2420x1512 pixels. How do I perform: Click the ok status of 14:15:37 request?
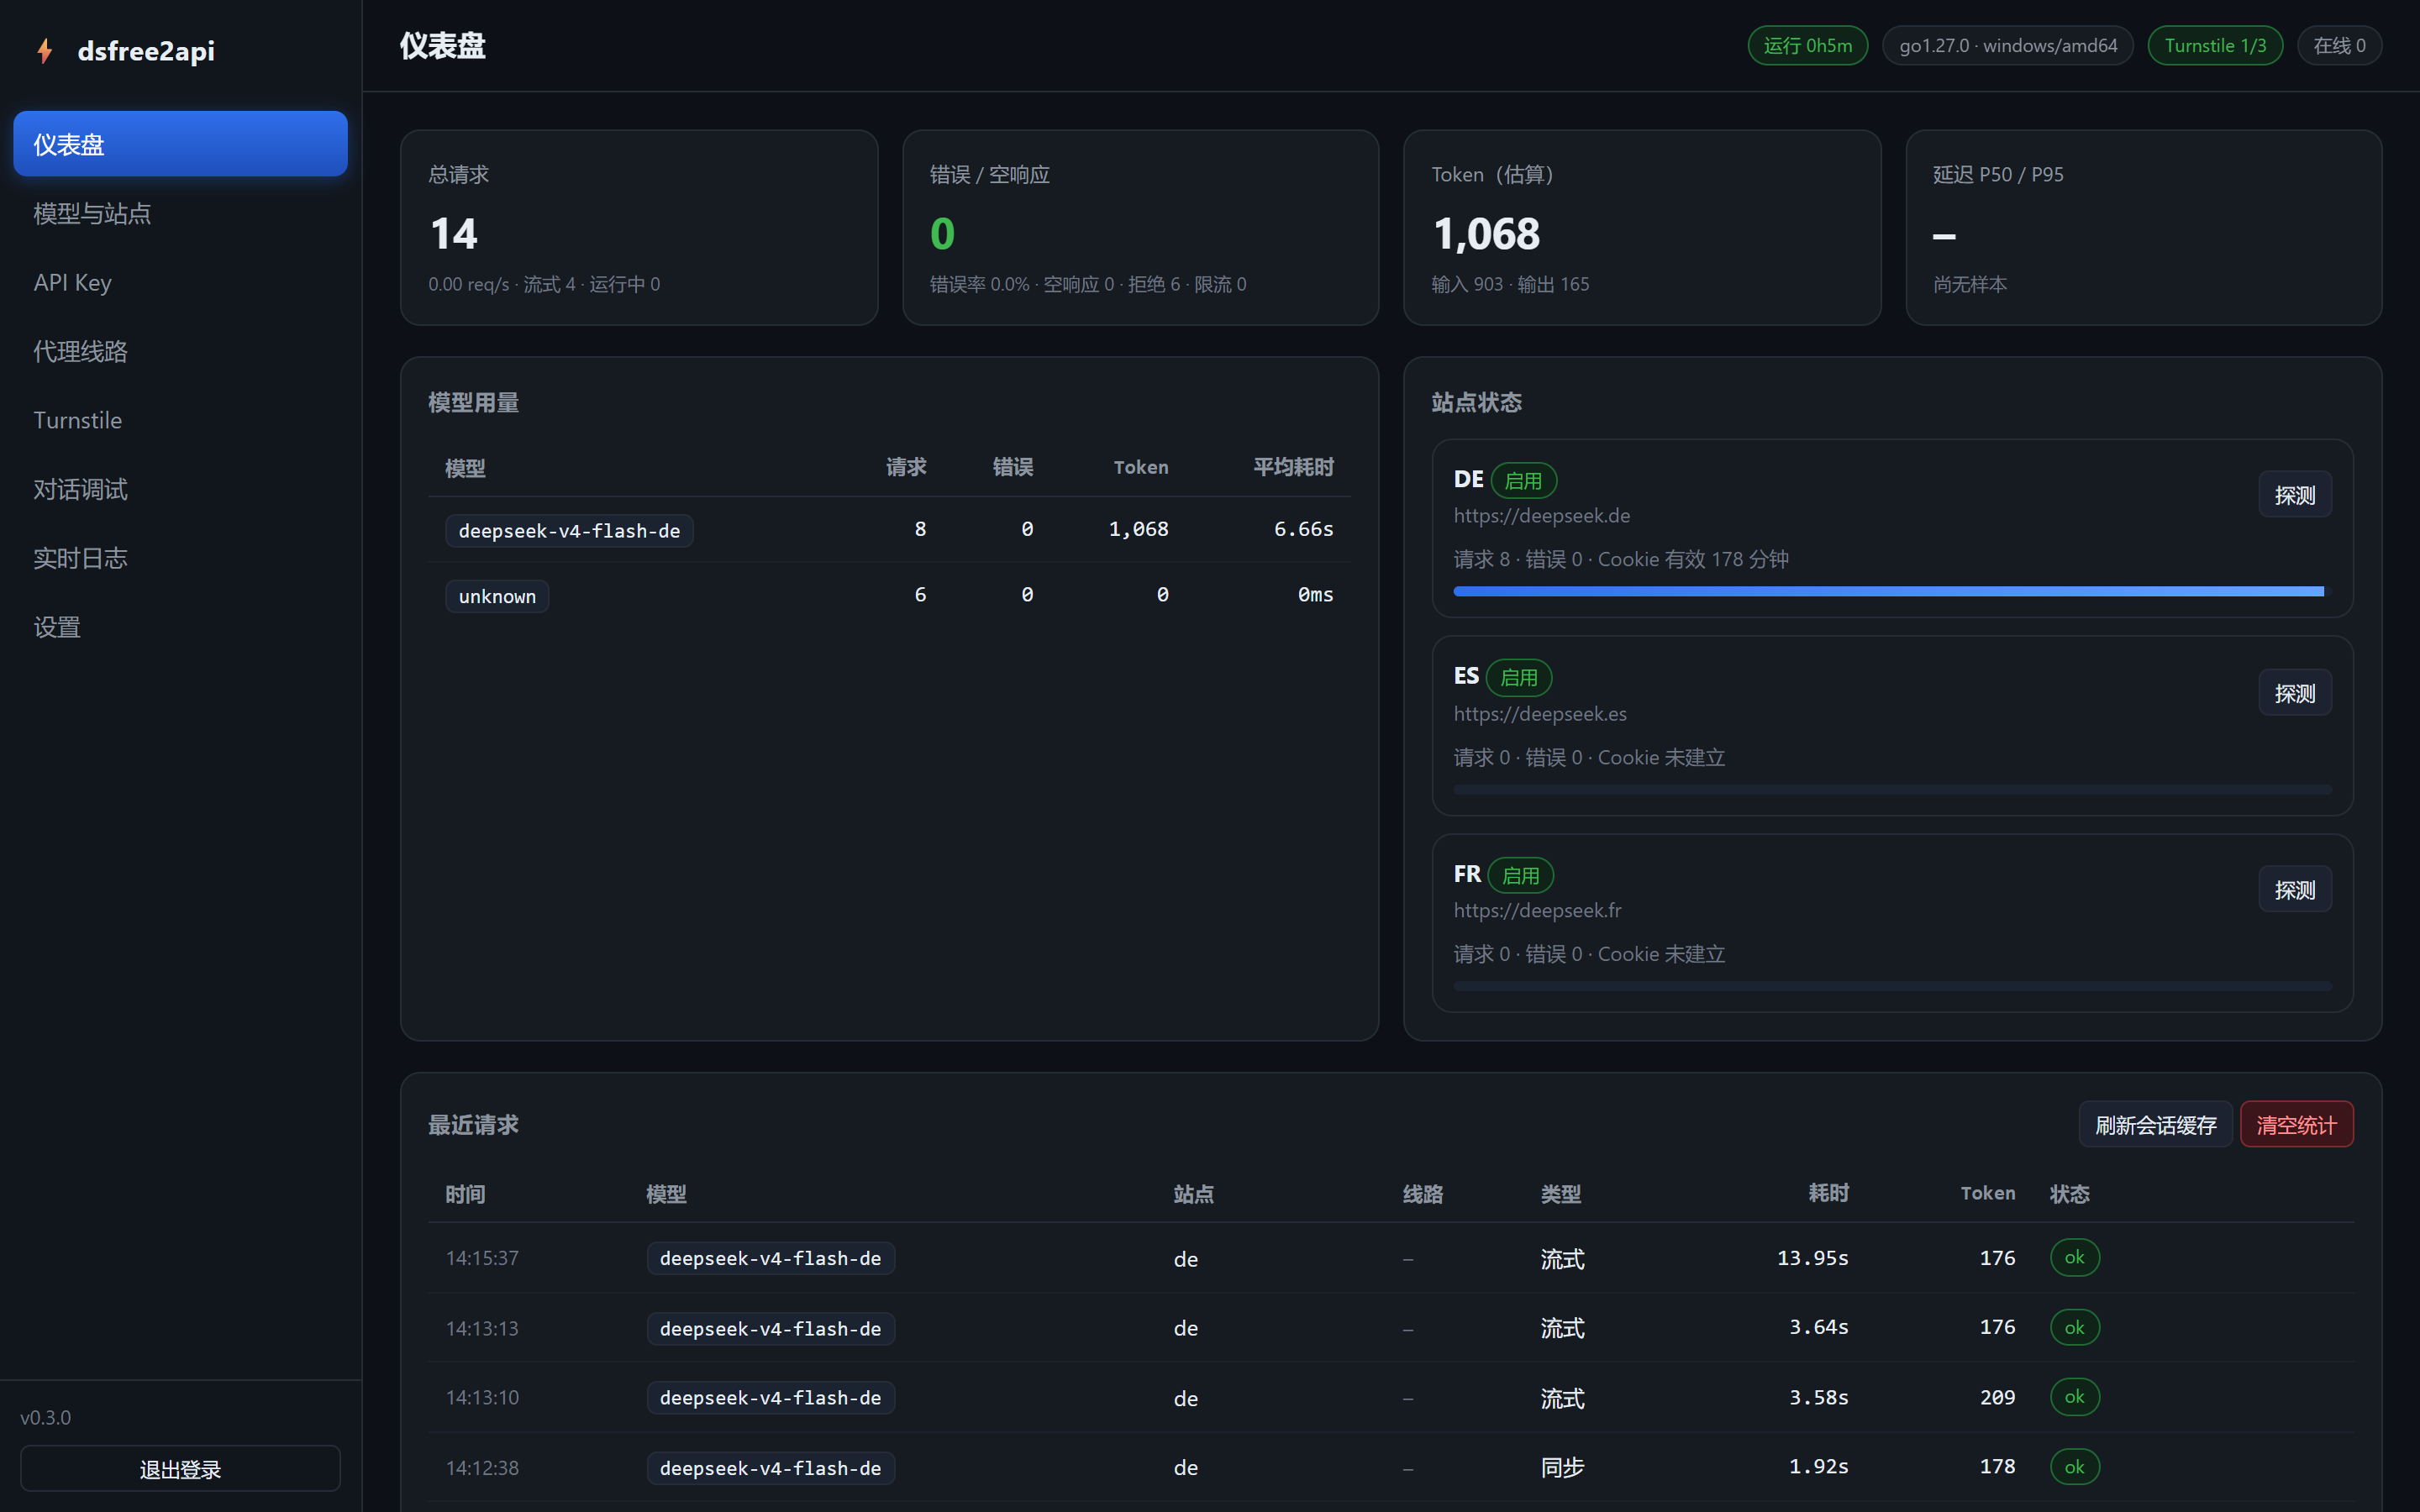(2075, 1258)
